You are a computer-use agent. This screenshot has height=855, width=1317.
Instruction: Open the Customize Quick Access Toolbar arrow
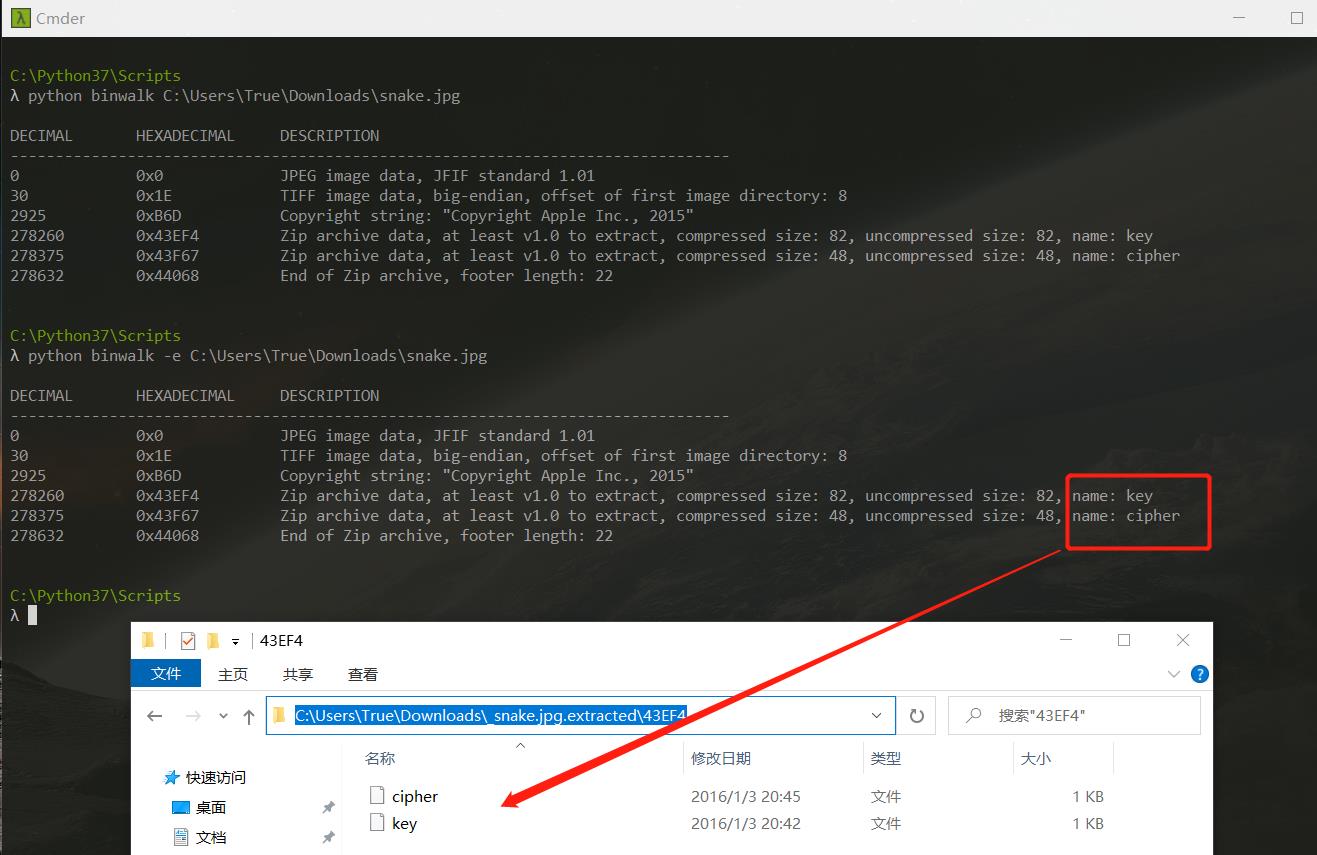pyautogui.click(x=236, y=642)
